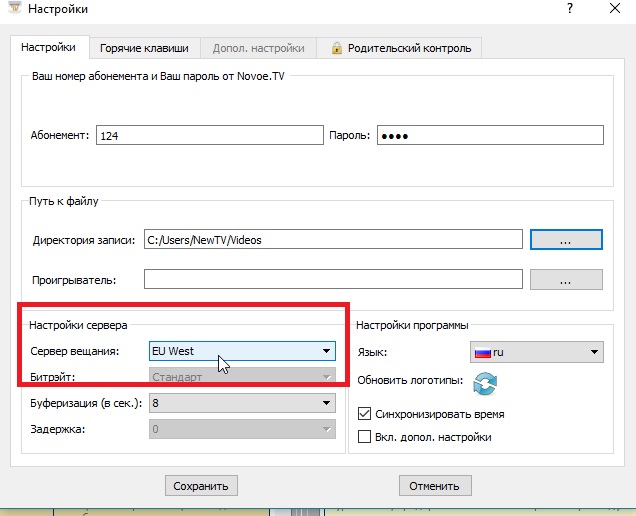Click the refresh logos icon

tap(485, 383)
